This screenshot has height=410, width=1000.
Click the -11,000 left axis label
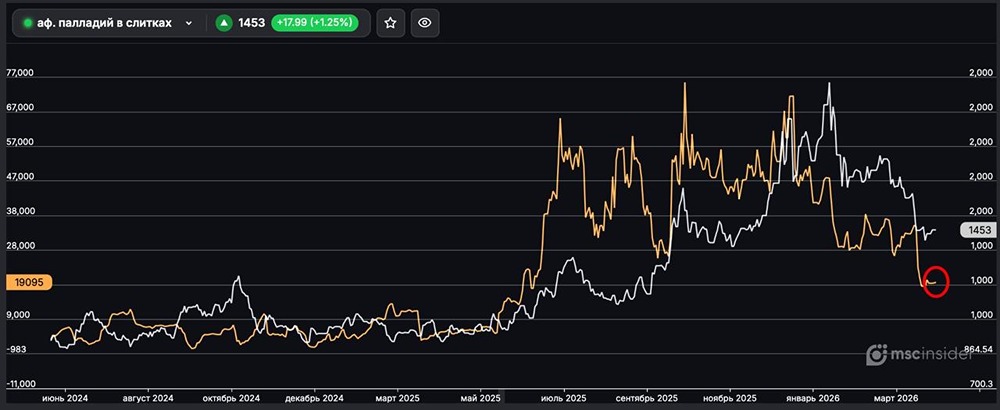click(x=20, y=383)
